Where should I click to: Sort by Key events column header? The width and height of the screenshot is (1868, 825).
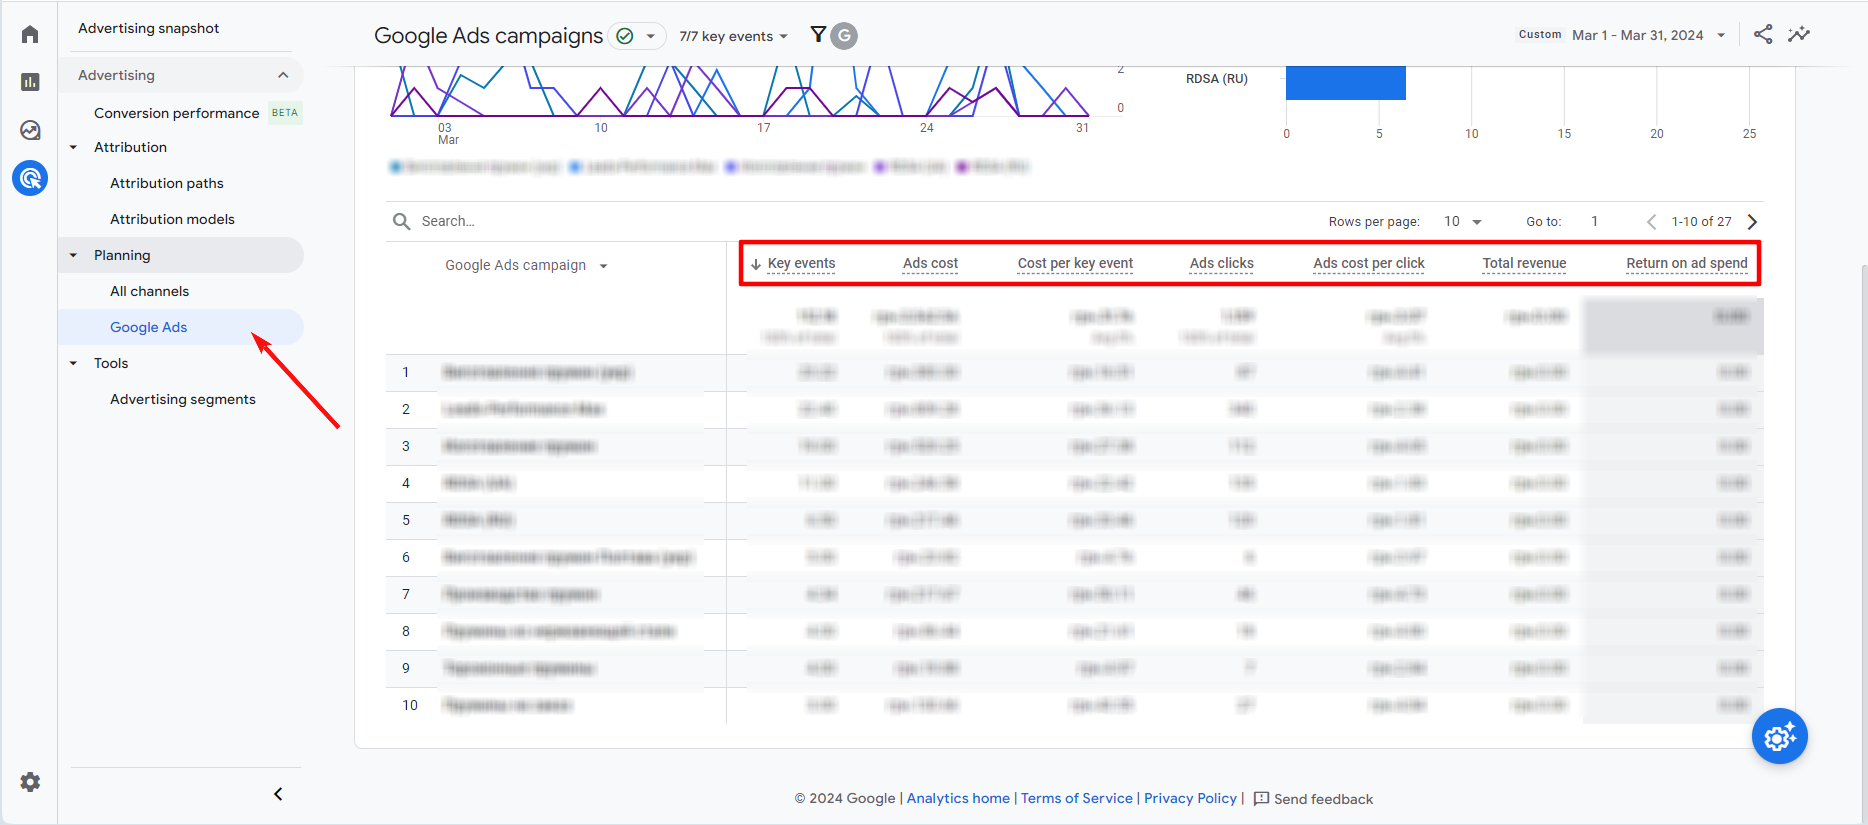click(x=801, y=264)
